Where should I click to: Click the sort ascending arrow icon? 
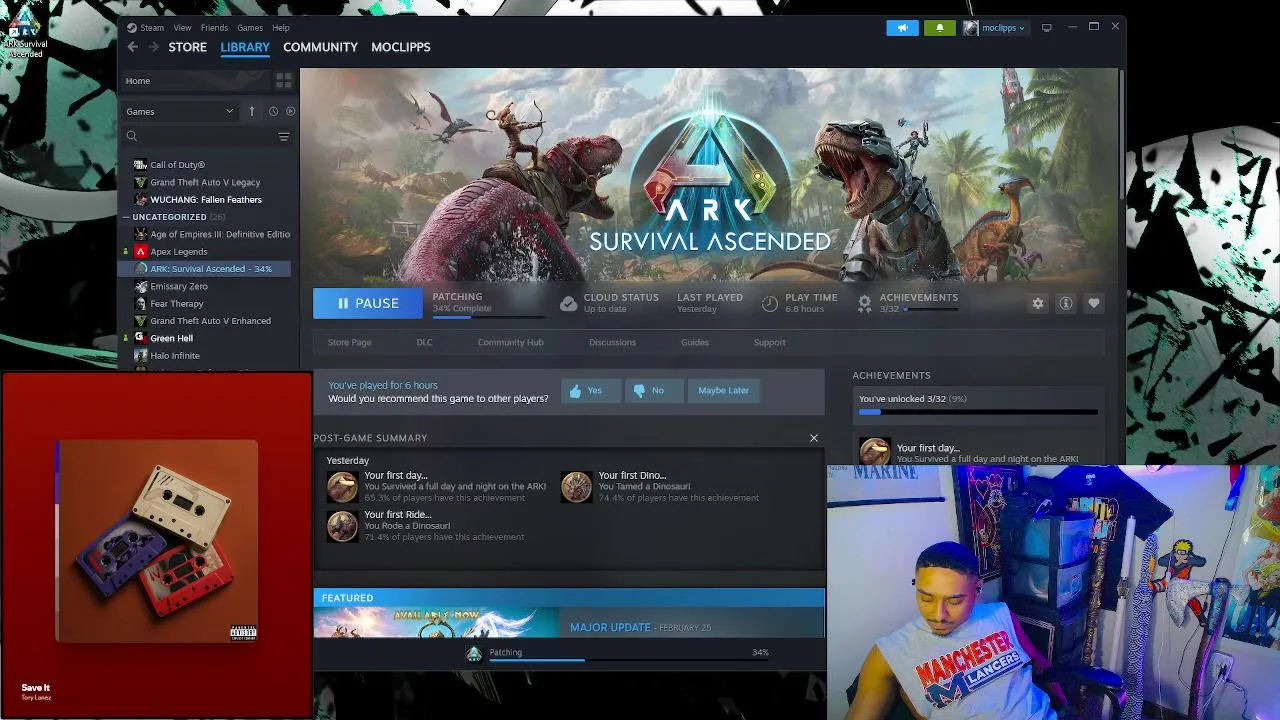click(252, 111)
